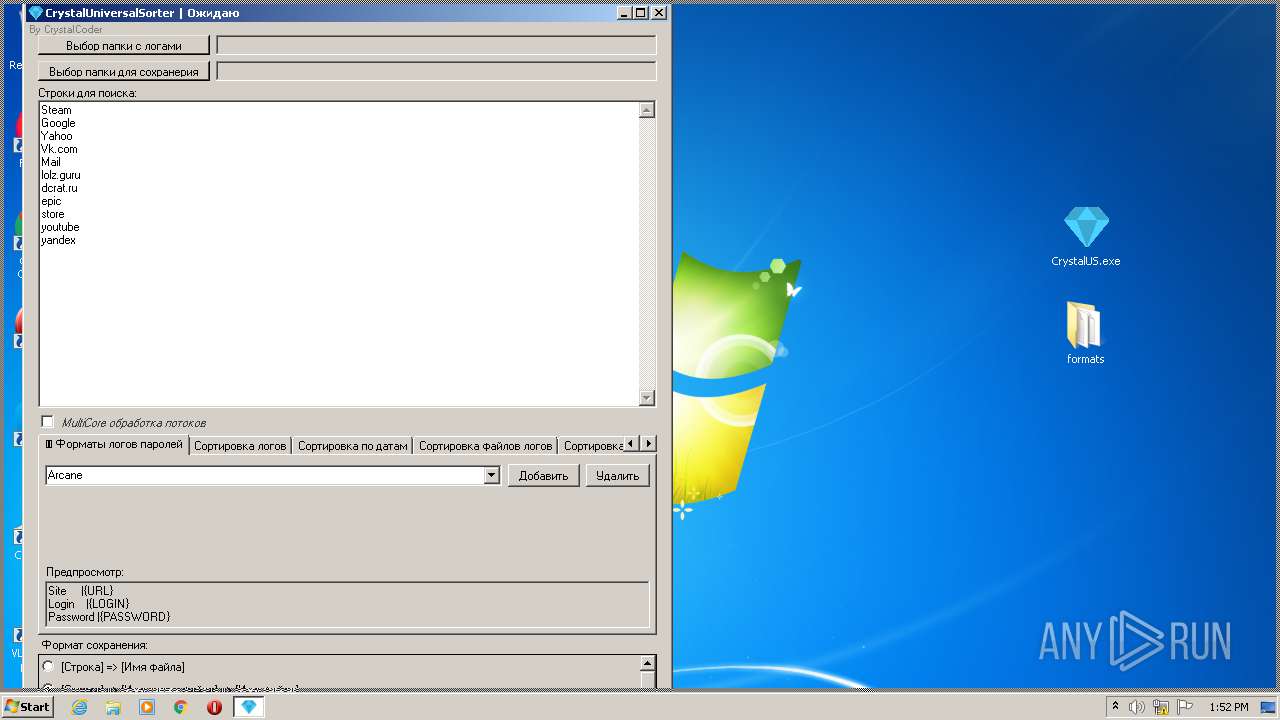Enable MultiCore обработка потоков checkbox
1280x720 pixels.
point(47,422)
